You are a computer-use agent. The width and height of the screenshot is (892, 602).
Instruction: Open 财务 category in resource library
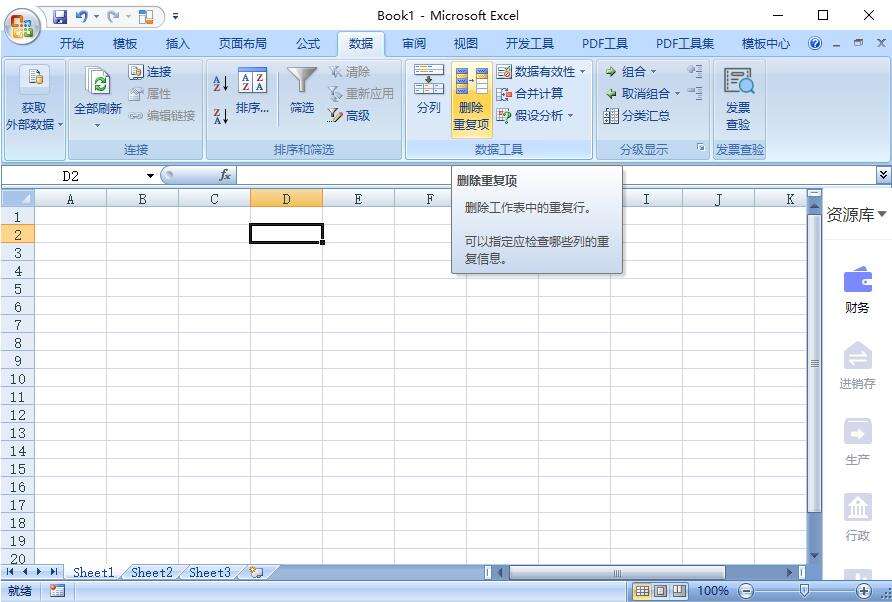click(x=857, y=291)
